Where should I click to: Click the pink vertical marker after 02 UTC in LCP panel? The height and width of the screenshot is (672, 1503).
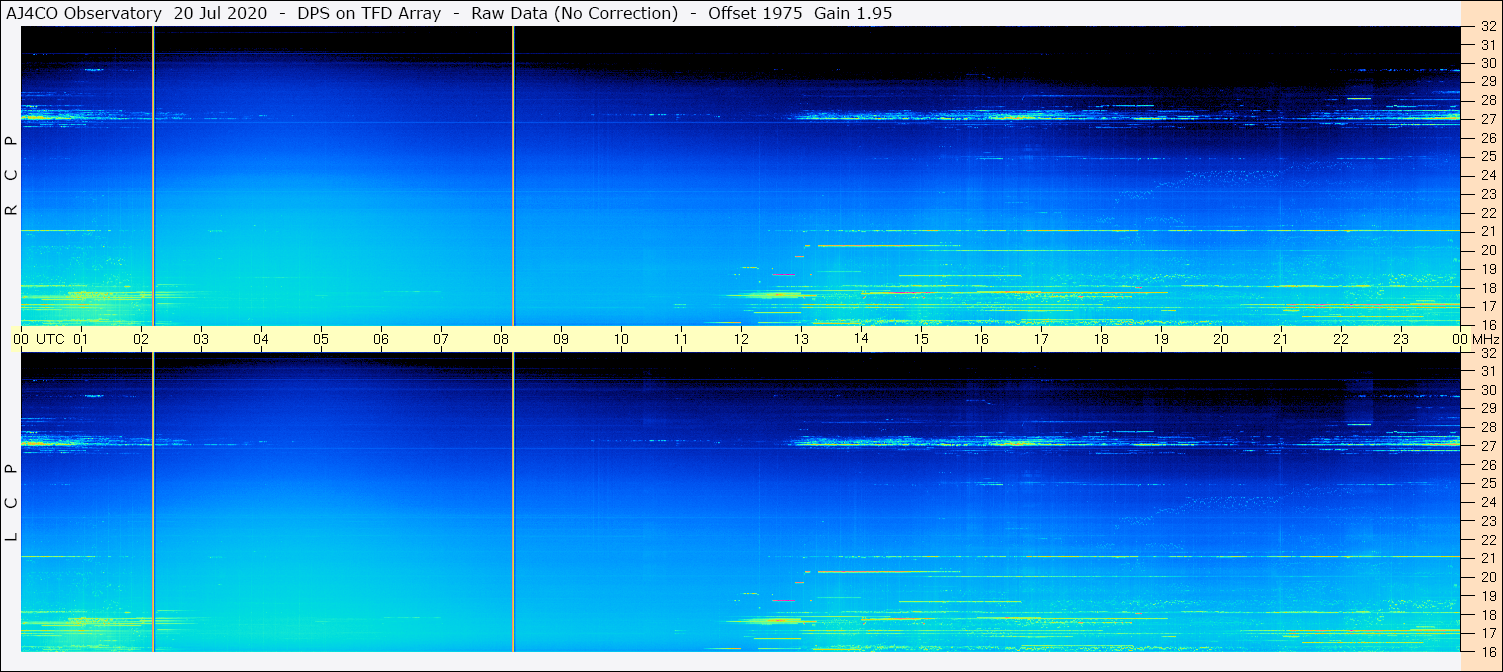153,503
